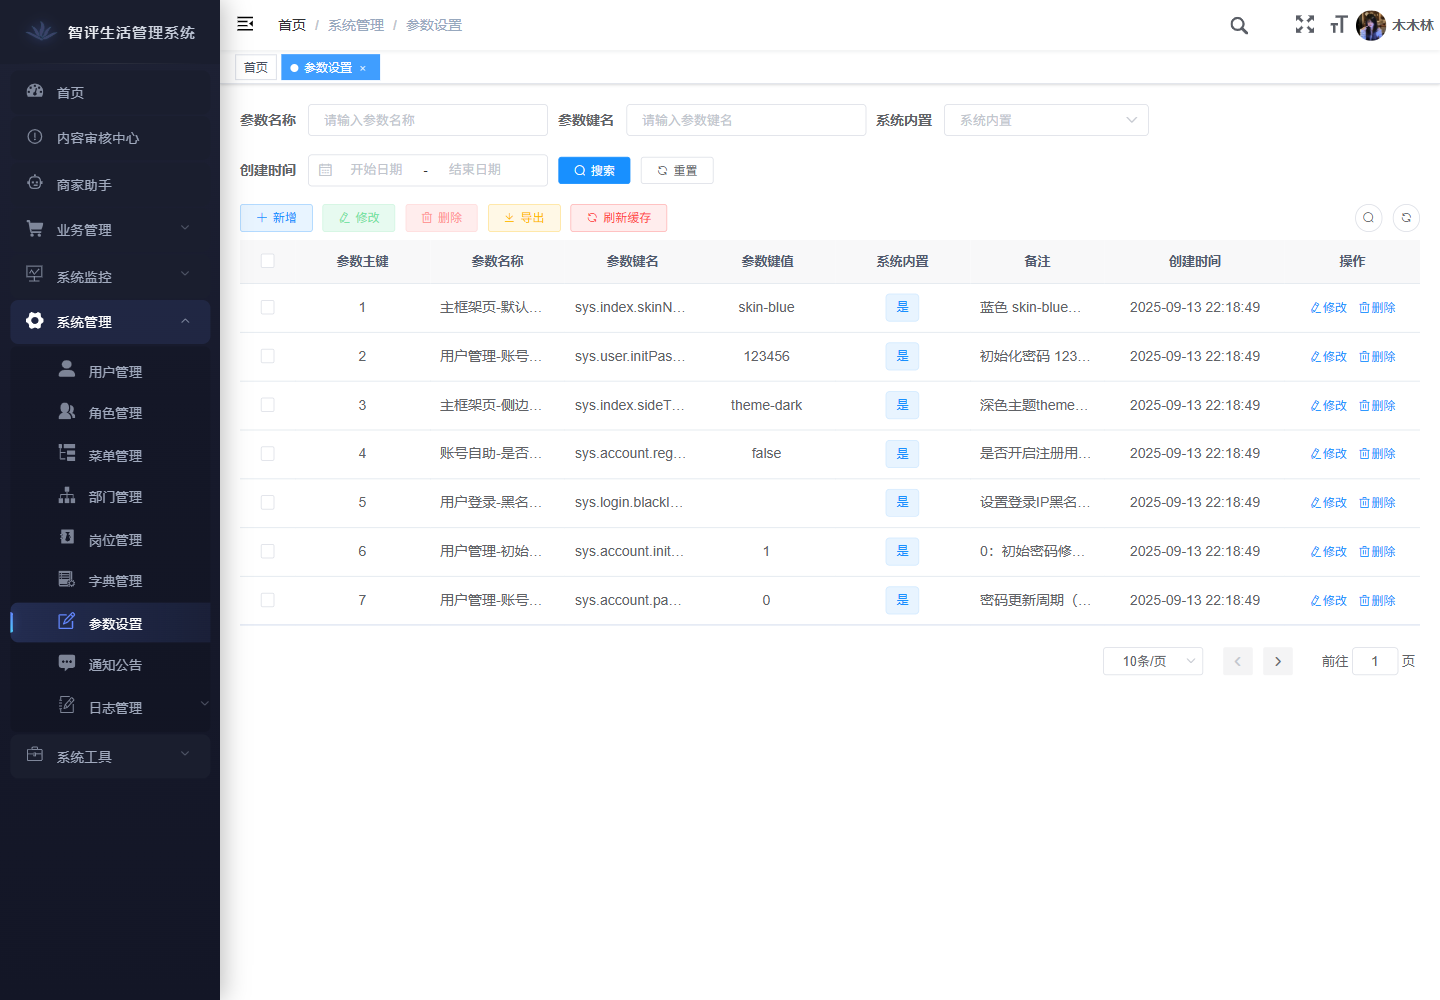This screenshot has width=1440, height=1000.
Task: Close the 参数设置 tab with its x icon
Action: click(x=363, y=68)
